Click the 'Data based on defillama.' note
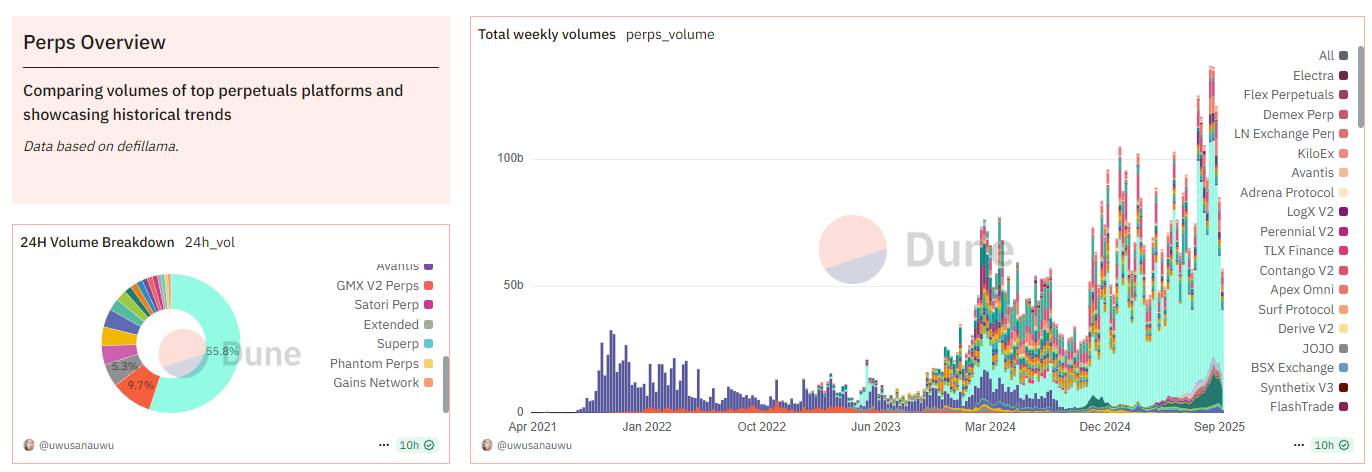Viewport: 1372px width, 472px height. tap(101, 146)
